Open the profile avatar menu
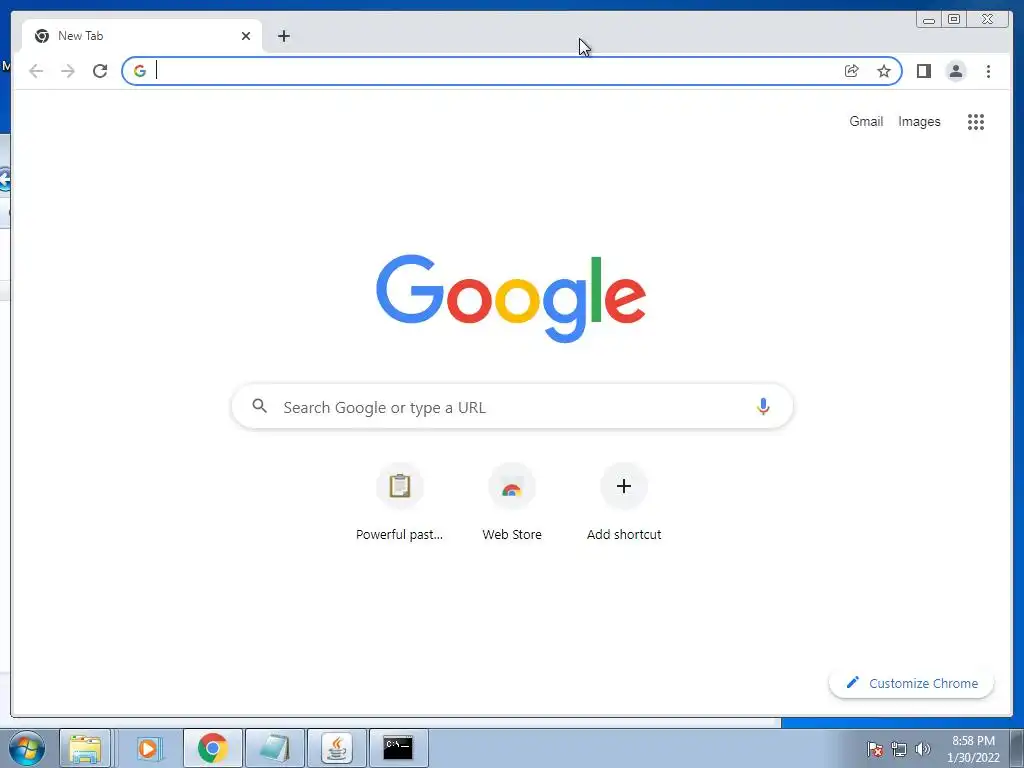This screenshot has height=768, width=1024. (x=955, y=71)
